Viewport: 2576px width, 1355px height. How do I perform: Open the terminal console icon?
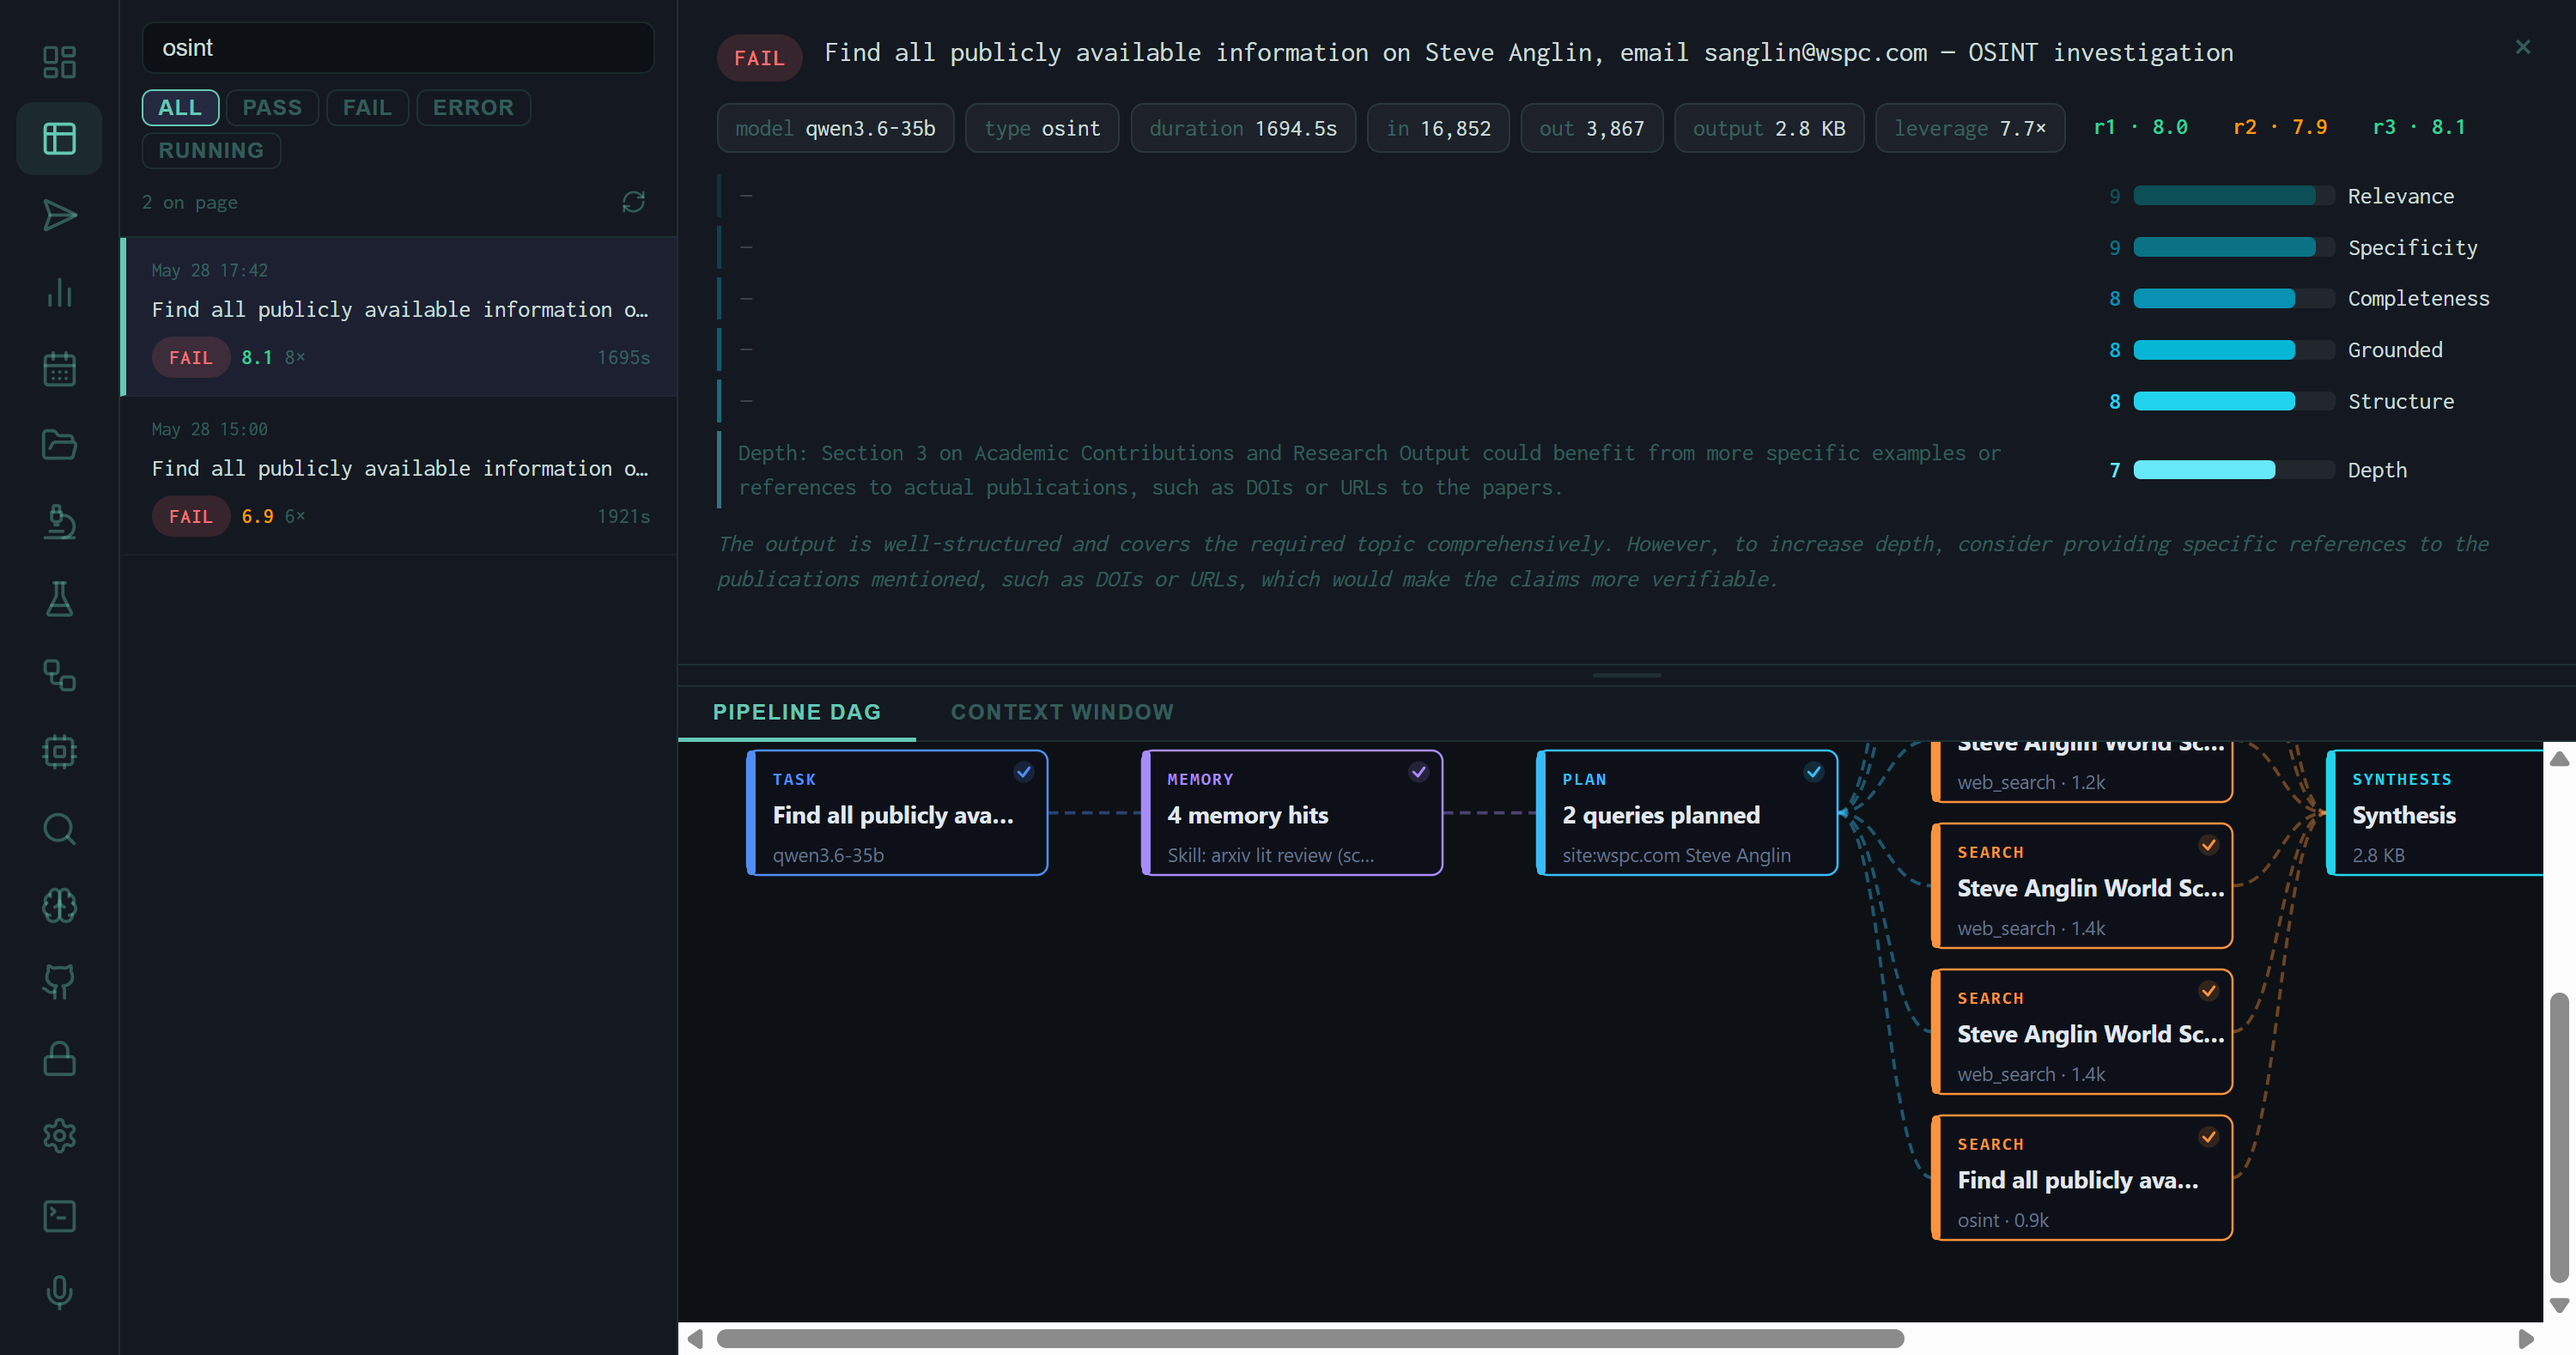[x=59, y=1216]
